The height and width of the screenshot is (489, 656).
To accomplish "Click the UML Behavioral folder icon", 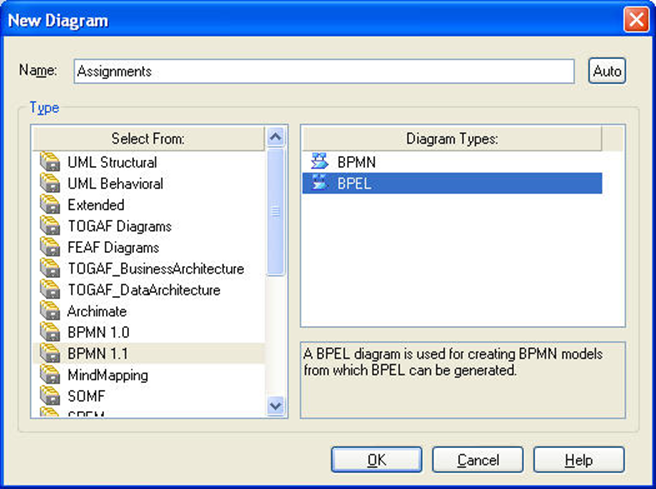I will 50,183.
